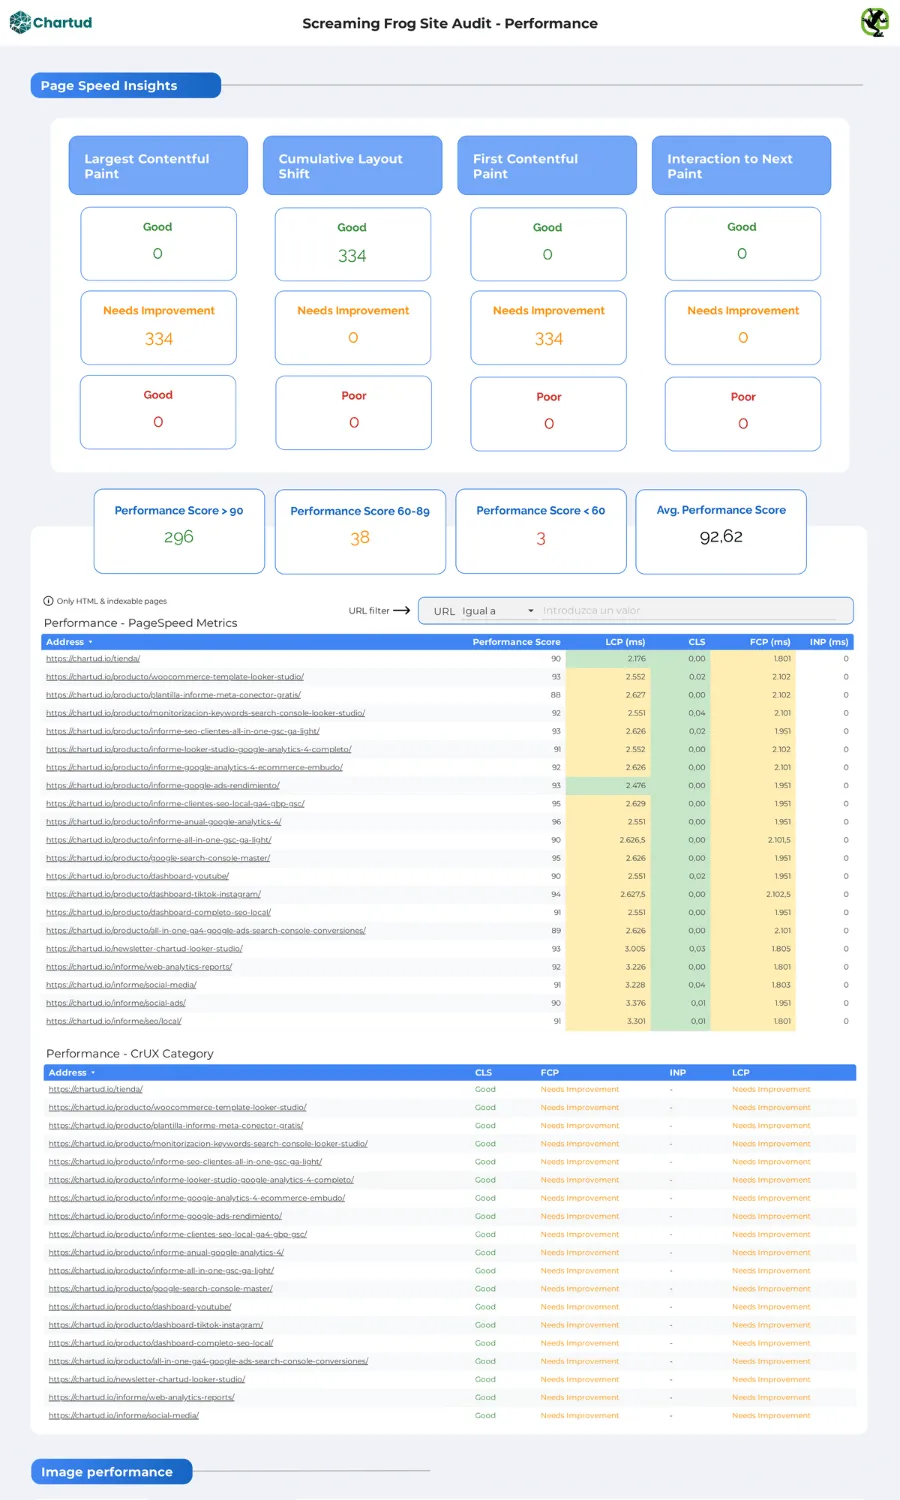Click the Chartud logo in the header

(51, 22)
